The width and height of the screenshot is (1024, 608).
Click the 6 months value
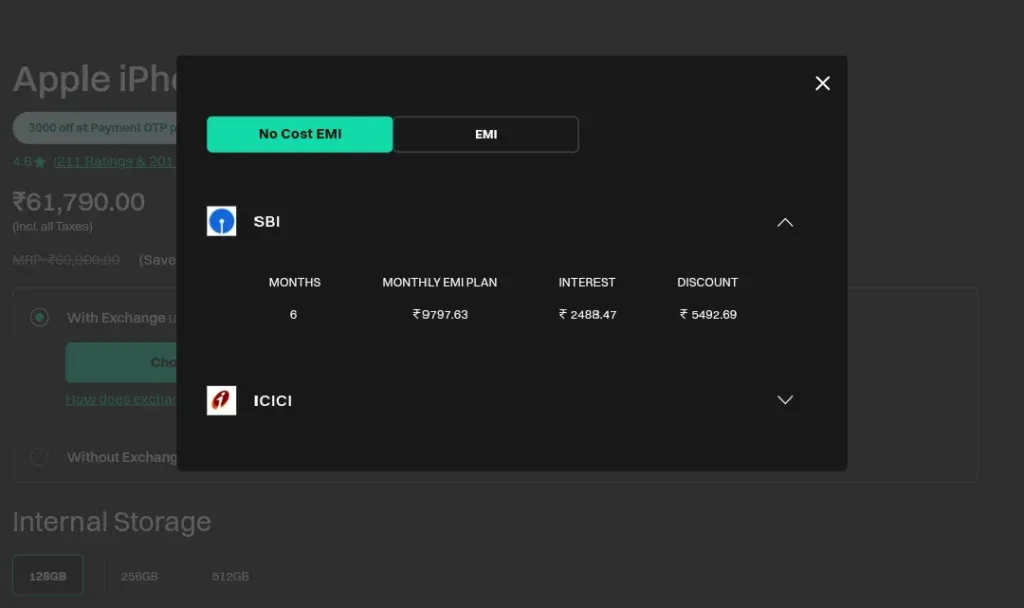point(293,314)
